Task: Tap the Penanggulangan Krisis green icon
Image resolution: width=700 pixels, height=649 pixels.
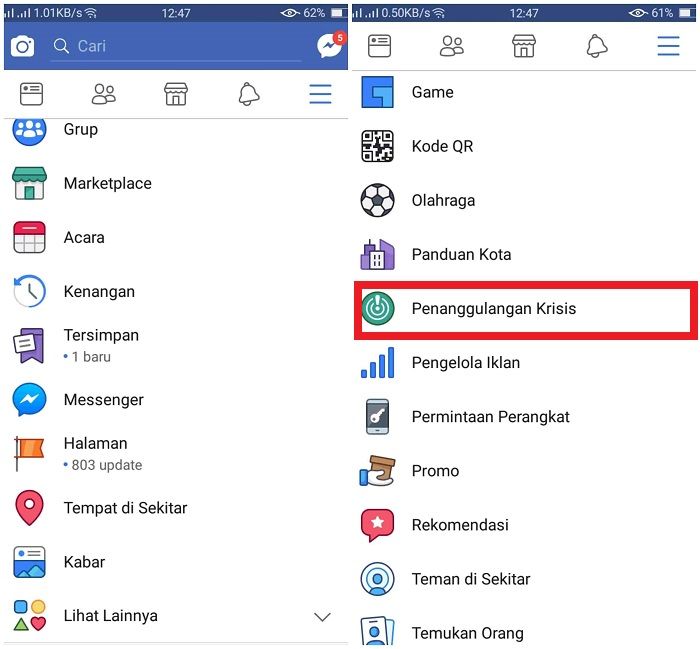Action: point(378,308)
